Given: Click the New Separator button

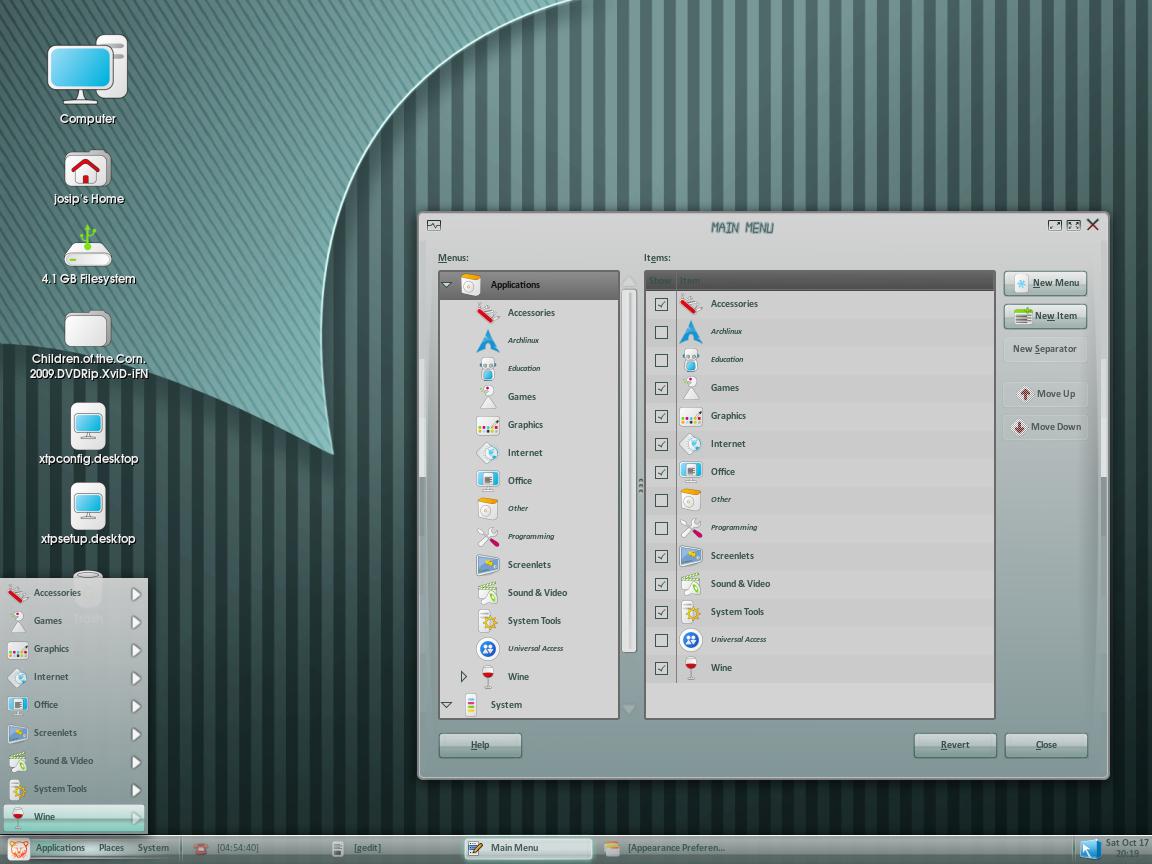Looking at the screenshot, I should coord(1045,349).
